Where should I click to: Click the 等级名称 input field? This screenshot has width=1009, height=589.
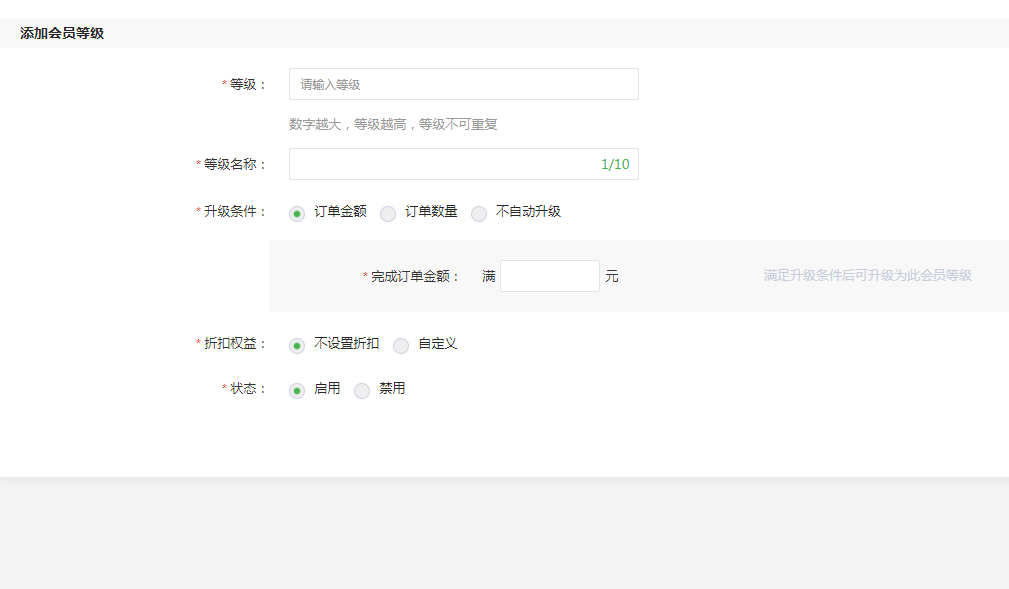(463, 164)
